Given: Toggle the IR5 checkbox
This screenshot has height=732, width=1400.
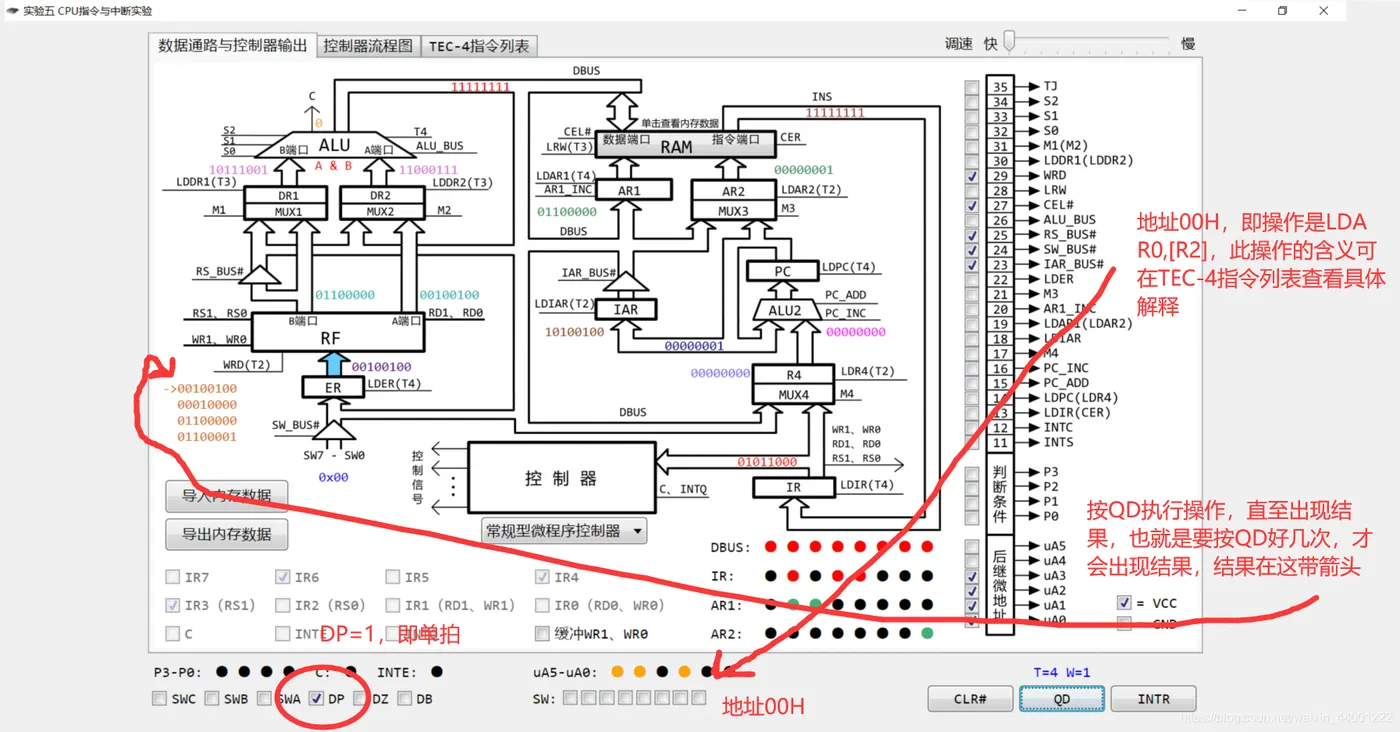Looking at the screenshot, I should click(394, 577).
